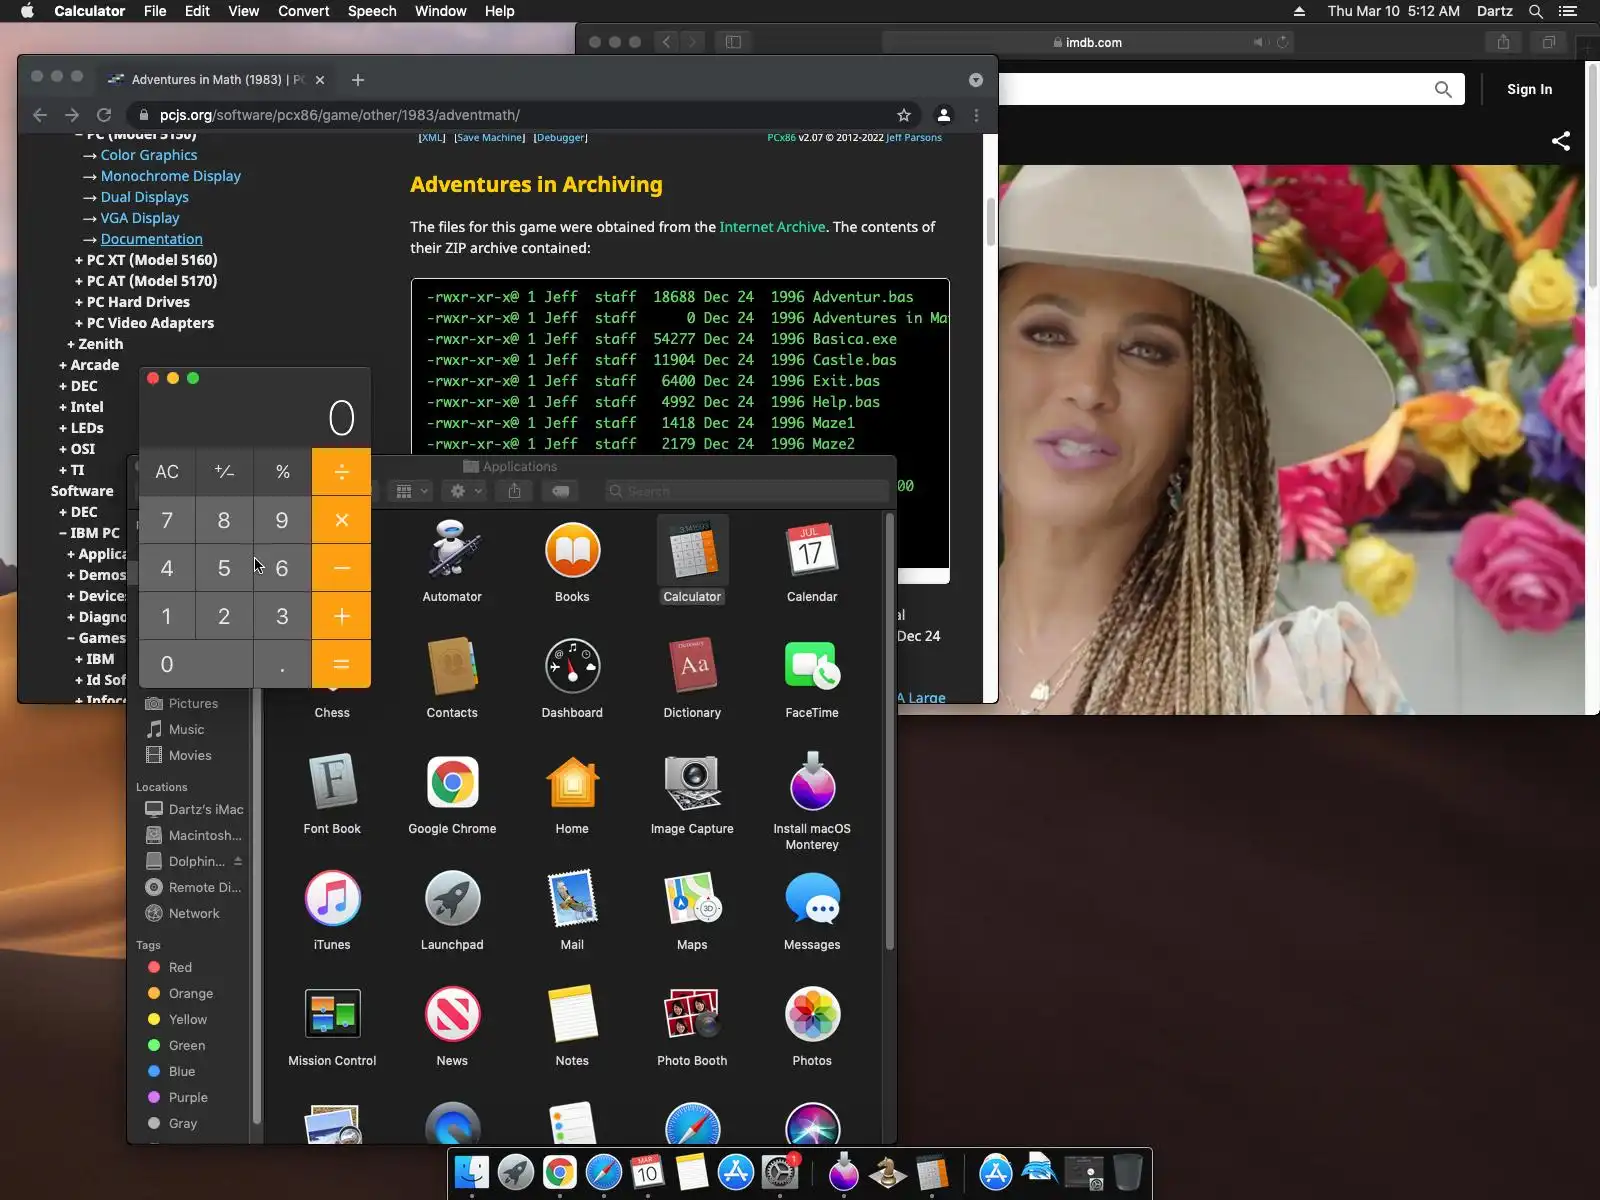Open Automator in the Applications window
The image size is (1600, 1200).
(452, 551)
